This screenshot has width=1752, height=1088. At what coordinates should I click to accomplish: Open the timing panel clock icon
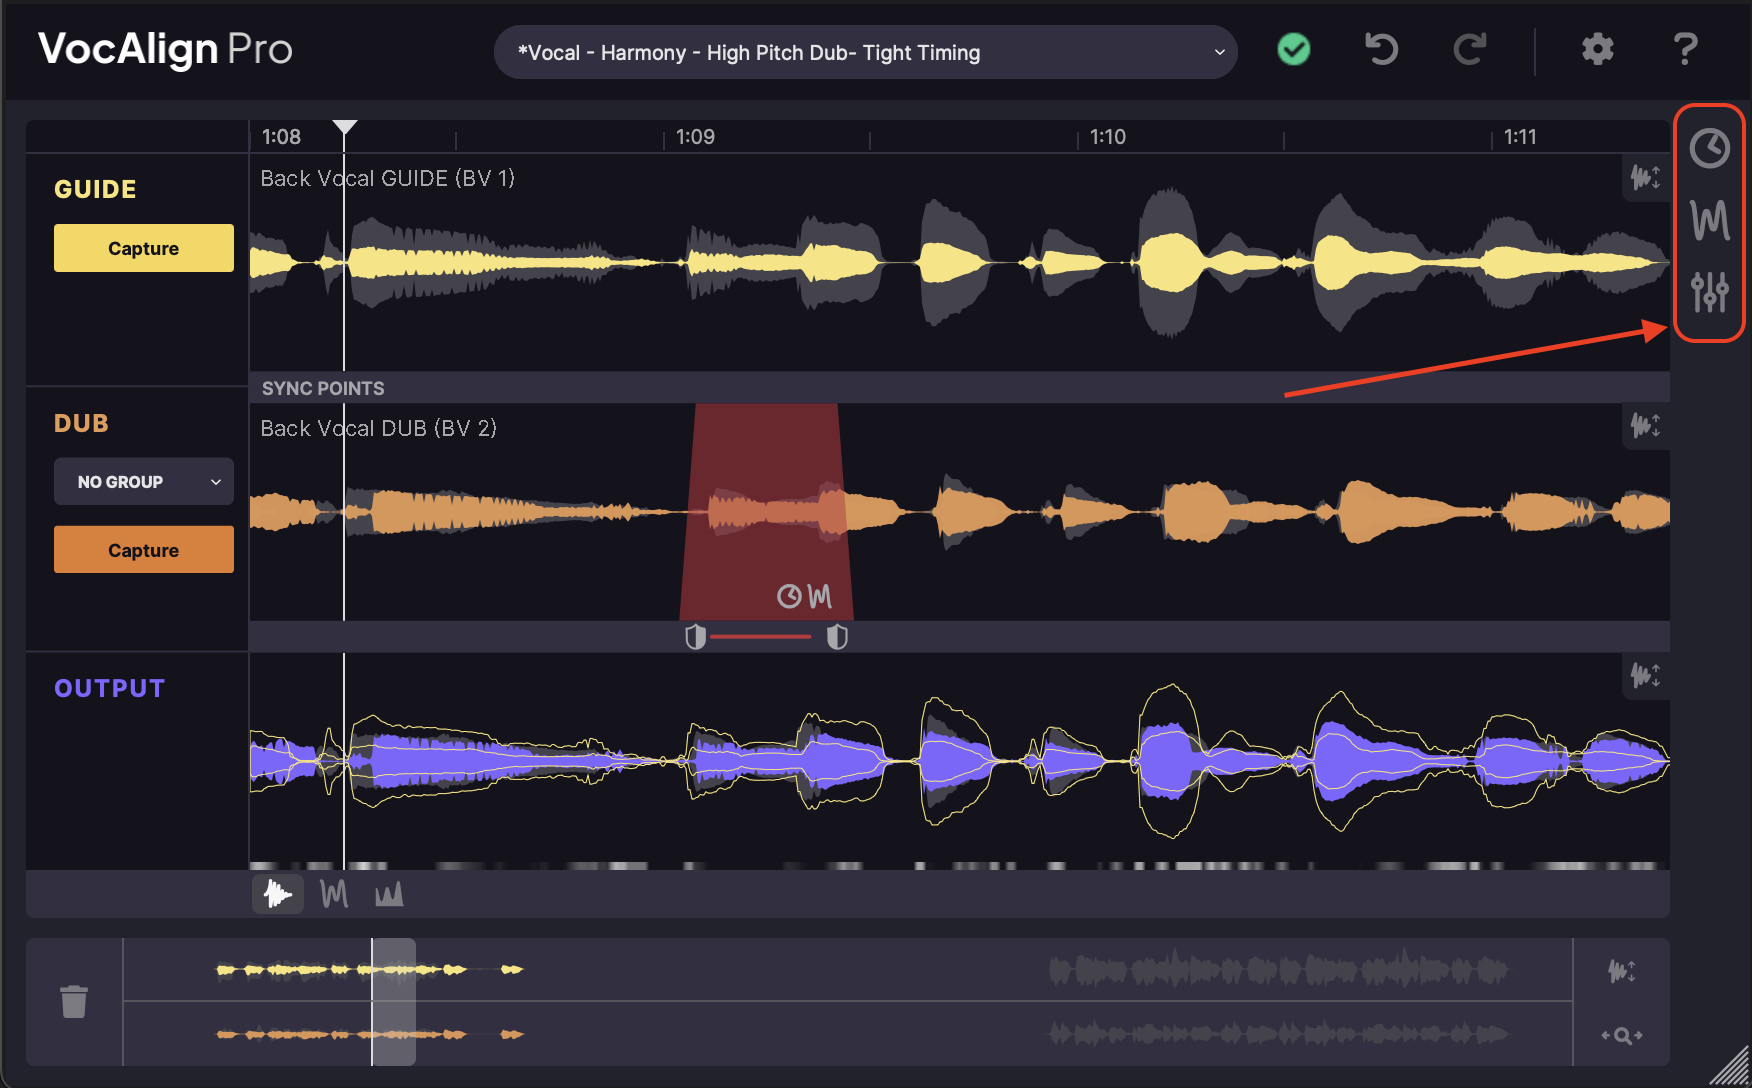(1709, 149)
